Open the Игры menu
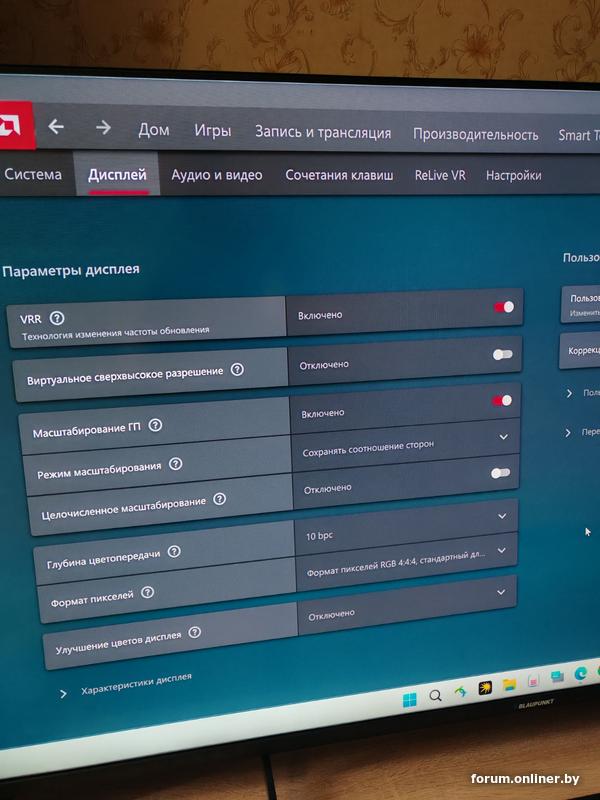 click(x=213, y=131)
